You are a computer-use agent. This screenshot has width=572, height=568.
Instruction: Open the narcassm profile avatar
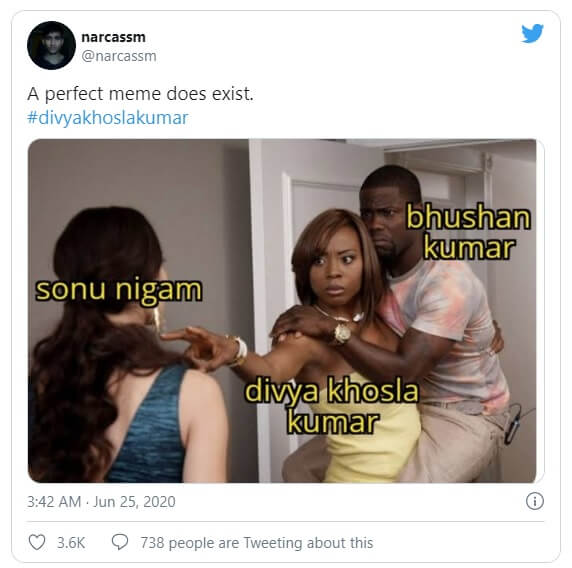tap(51, 46)
